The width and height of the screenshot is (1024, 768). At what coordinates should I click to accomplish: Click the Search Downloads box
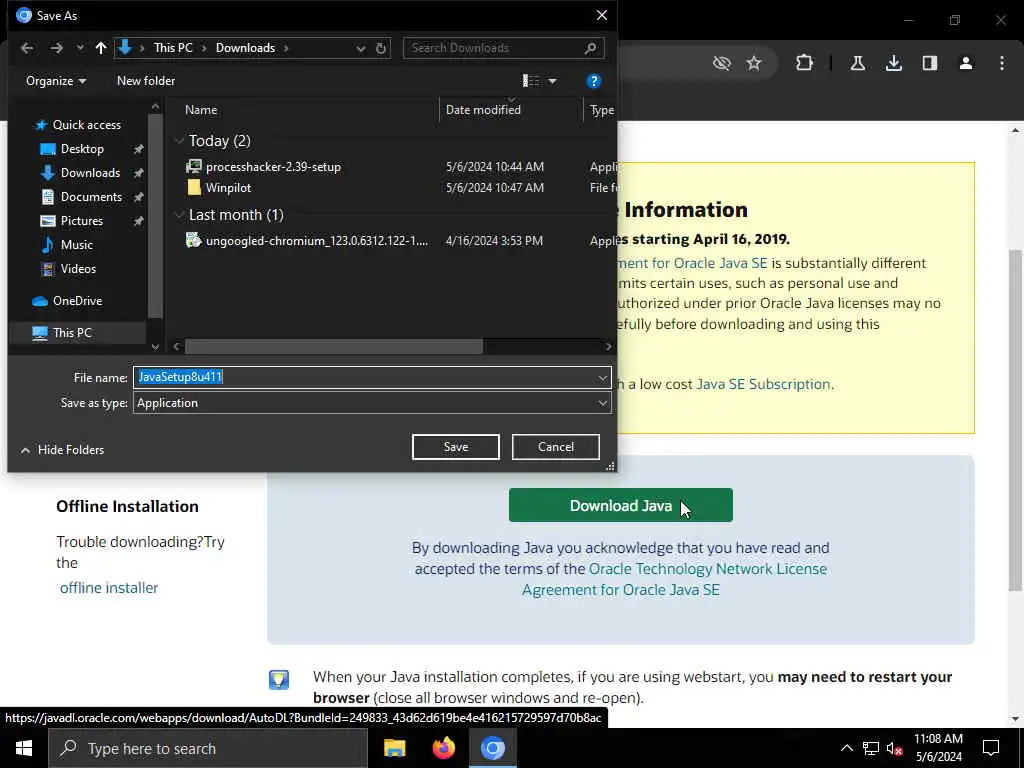(x=504, y=48)
